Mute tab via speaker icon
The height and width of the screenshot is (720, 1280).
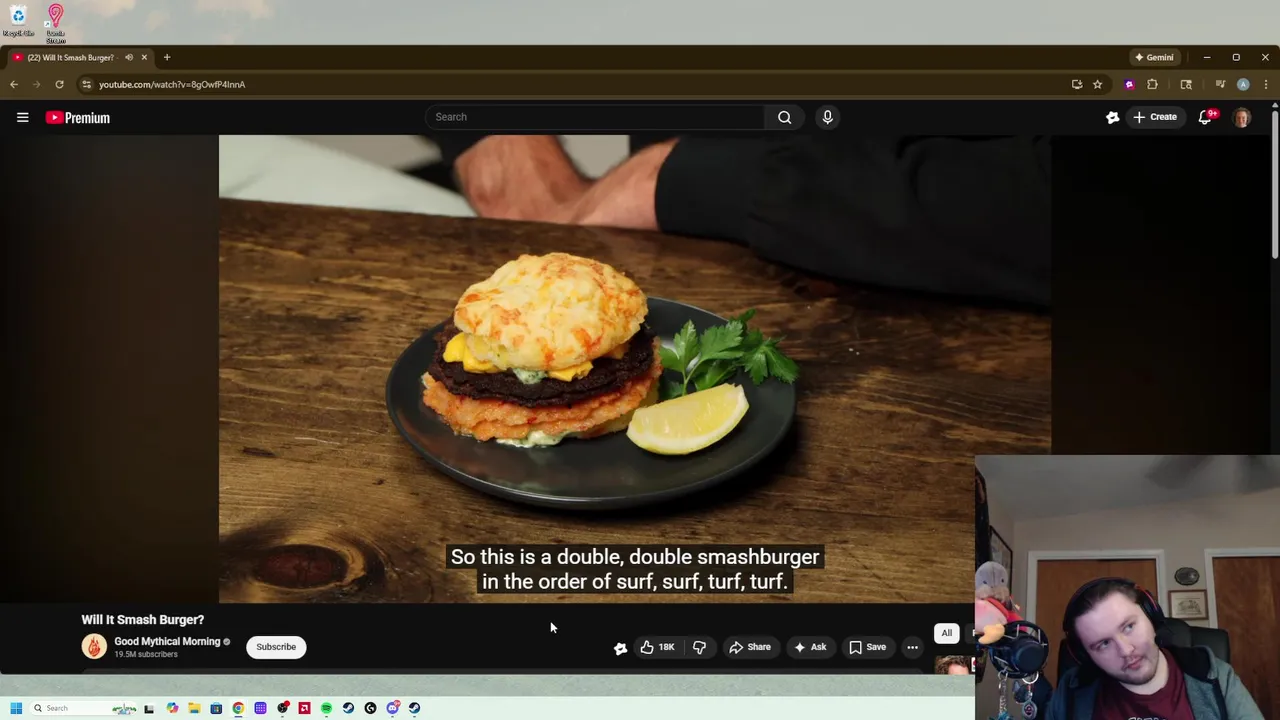(x=129, y=57)
